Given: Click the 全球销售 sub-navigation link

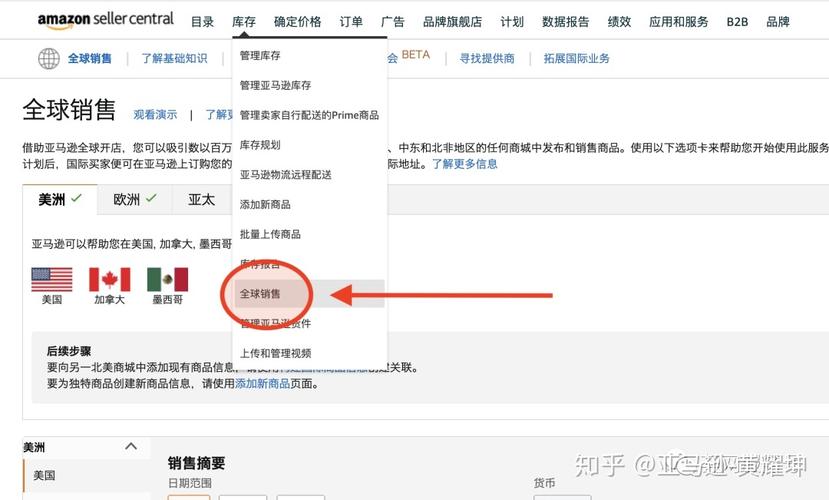Looking at the screenshot, I should point(90,58).
